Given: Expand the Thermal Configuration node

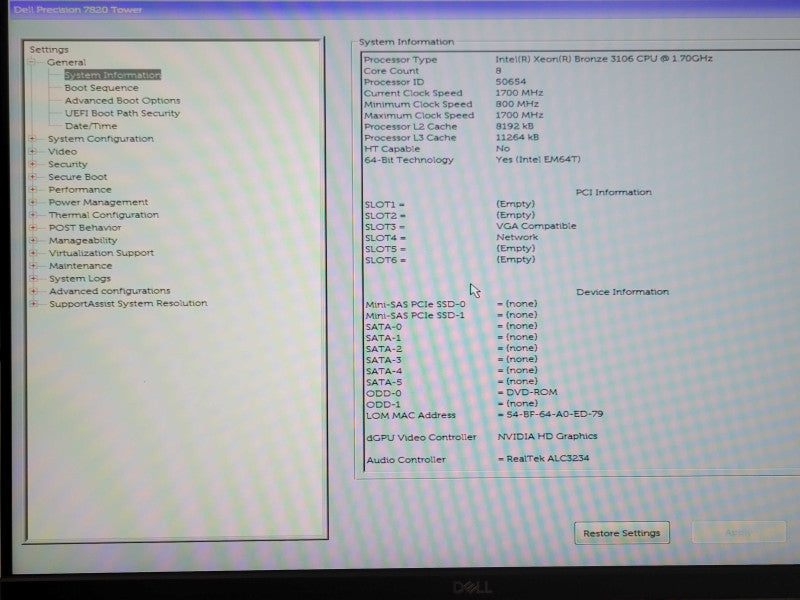Looking at the screenshot, I should click(33, 215).
